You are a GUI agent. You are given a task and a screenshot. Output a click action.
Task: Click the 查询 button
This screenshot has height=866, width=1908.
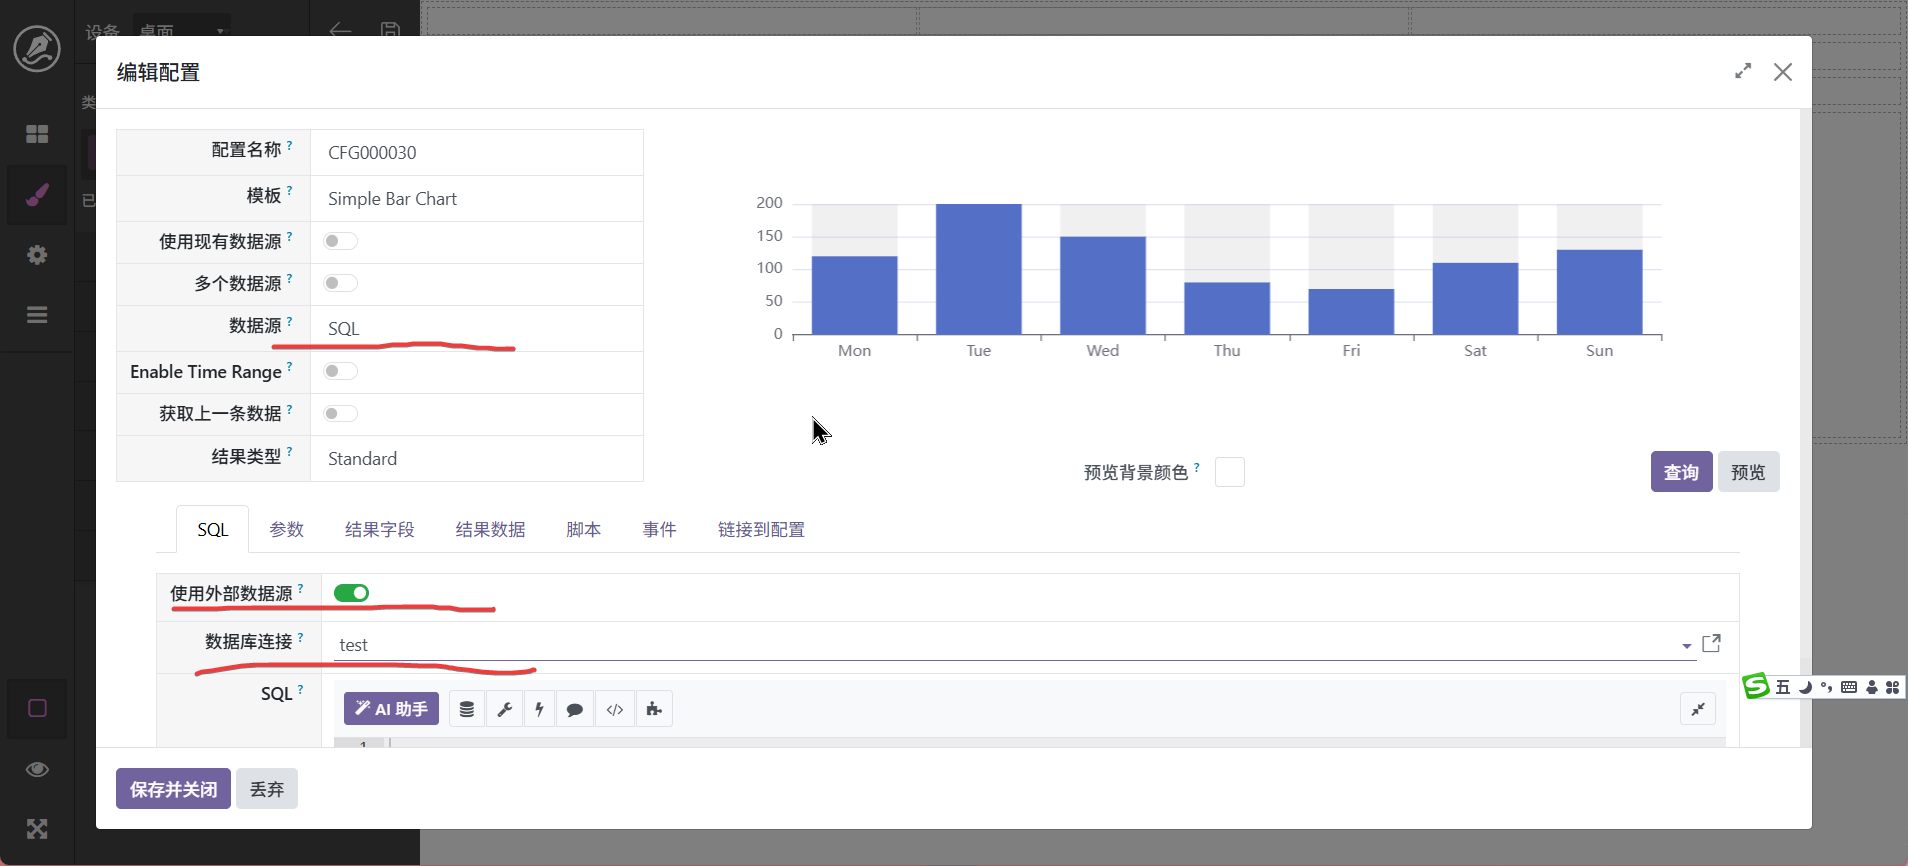click(x=1680, y=472)
